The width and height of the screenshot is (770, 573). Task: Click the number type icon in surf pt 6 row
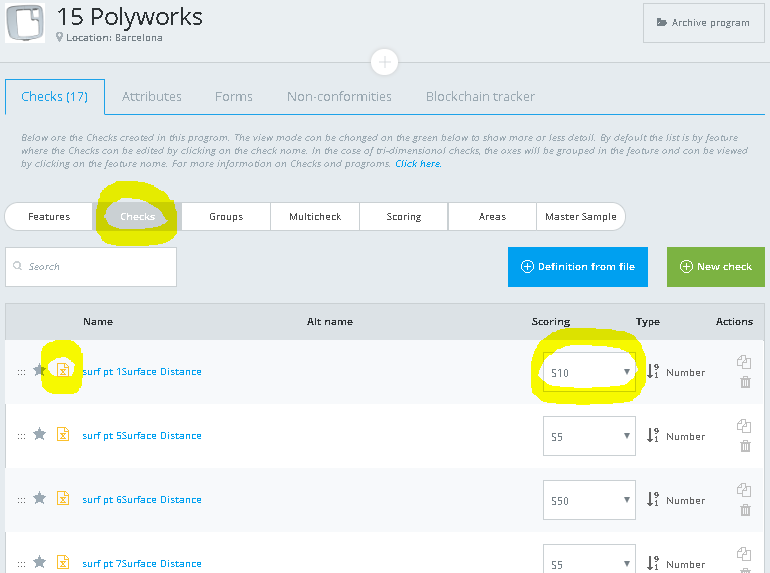point(653,499)
